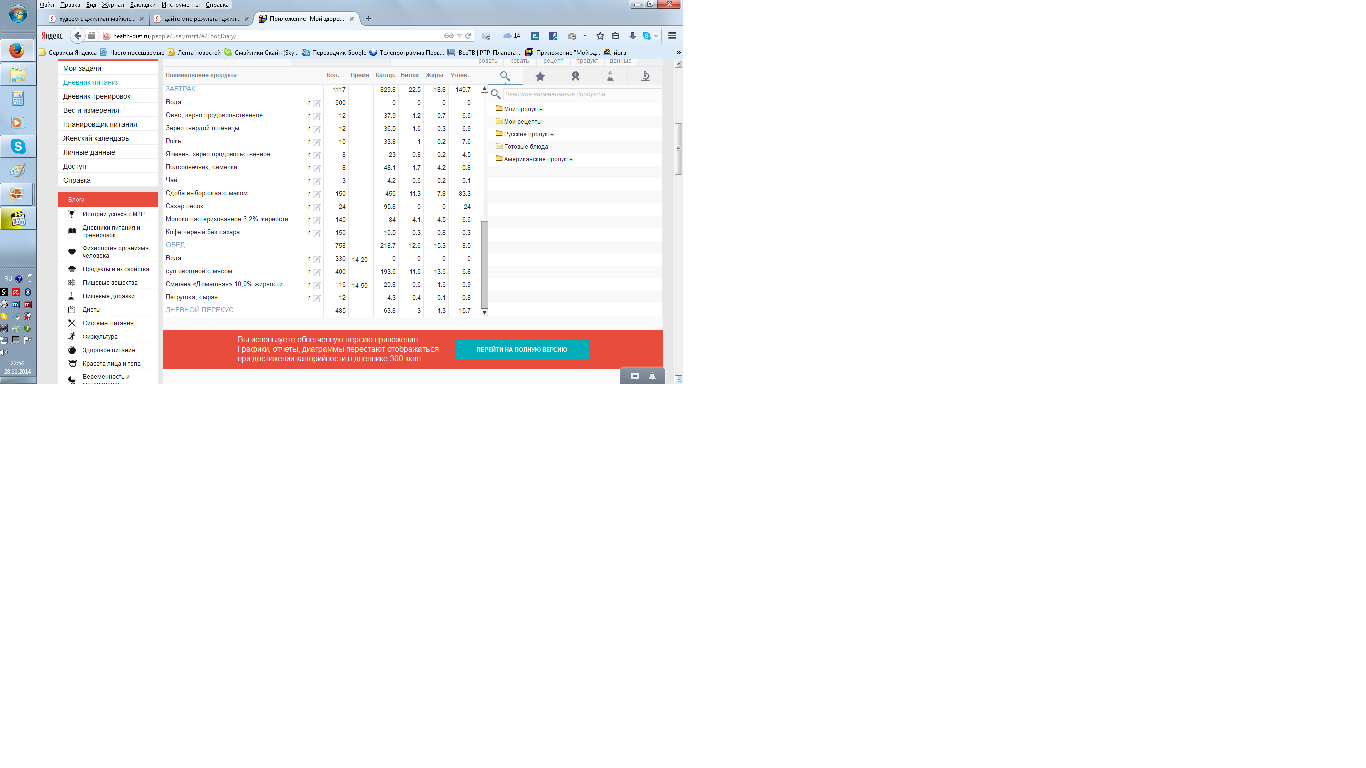Expand the 'Мои рецепты' folder
The height and width of the screenshot is (768, 1366).
point(522,121)
